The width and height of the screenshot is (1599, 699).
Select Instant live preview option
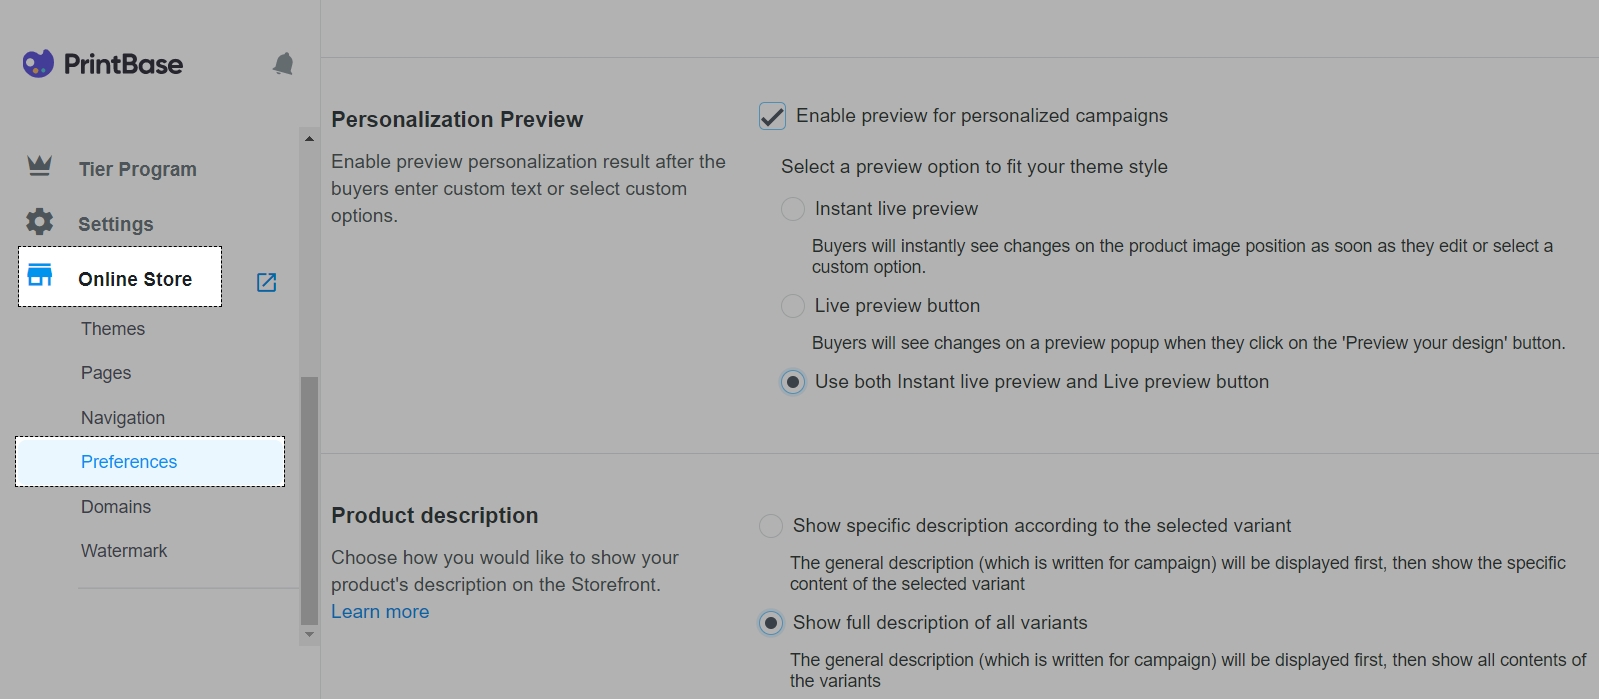coord(793,209)
